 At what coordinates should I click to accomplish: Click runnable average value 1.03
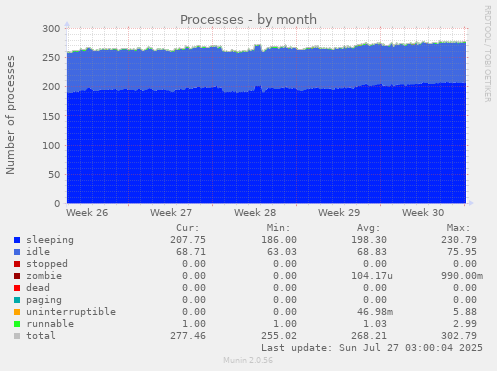375,324
